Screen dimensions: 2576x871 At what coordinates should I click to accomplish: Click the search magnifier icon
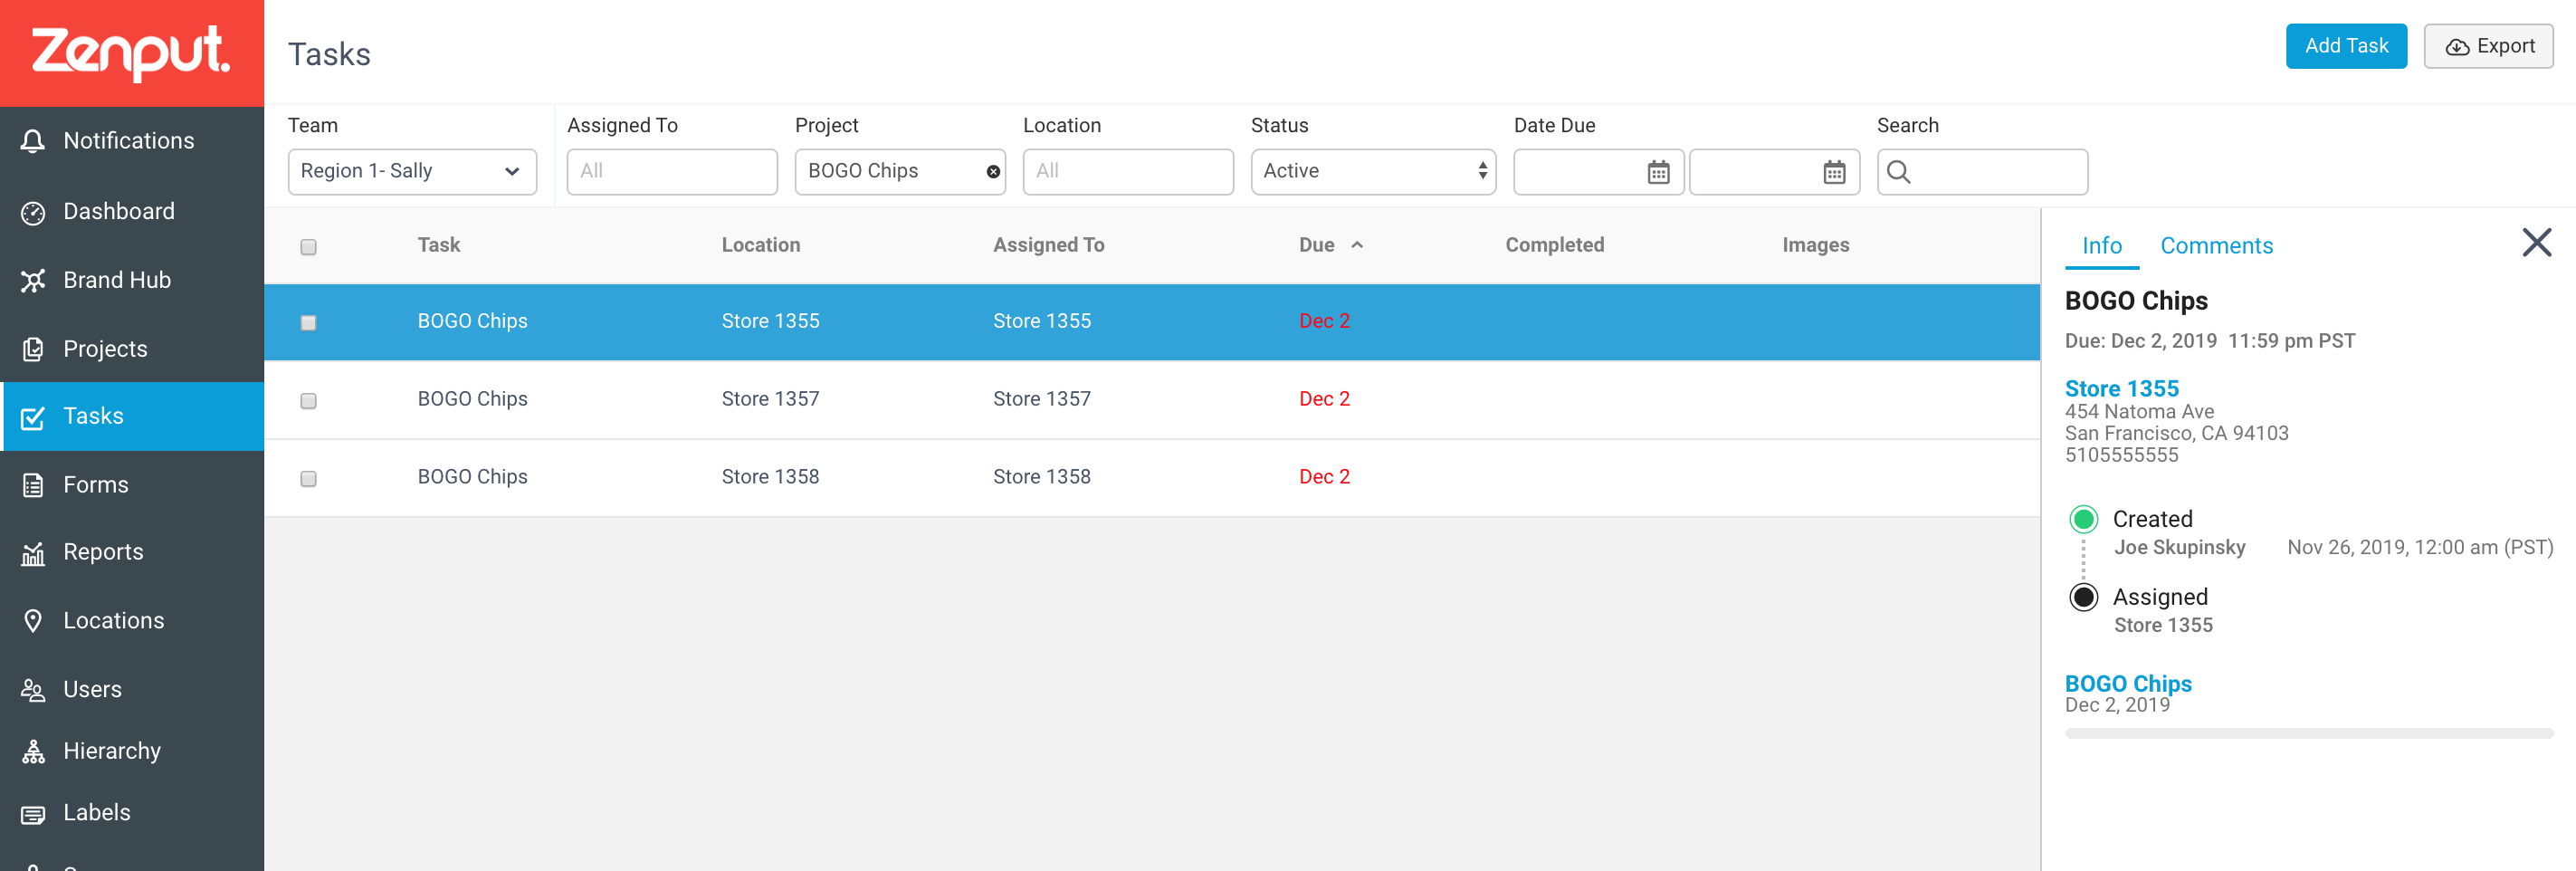[x=1898, y=172]
